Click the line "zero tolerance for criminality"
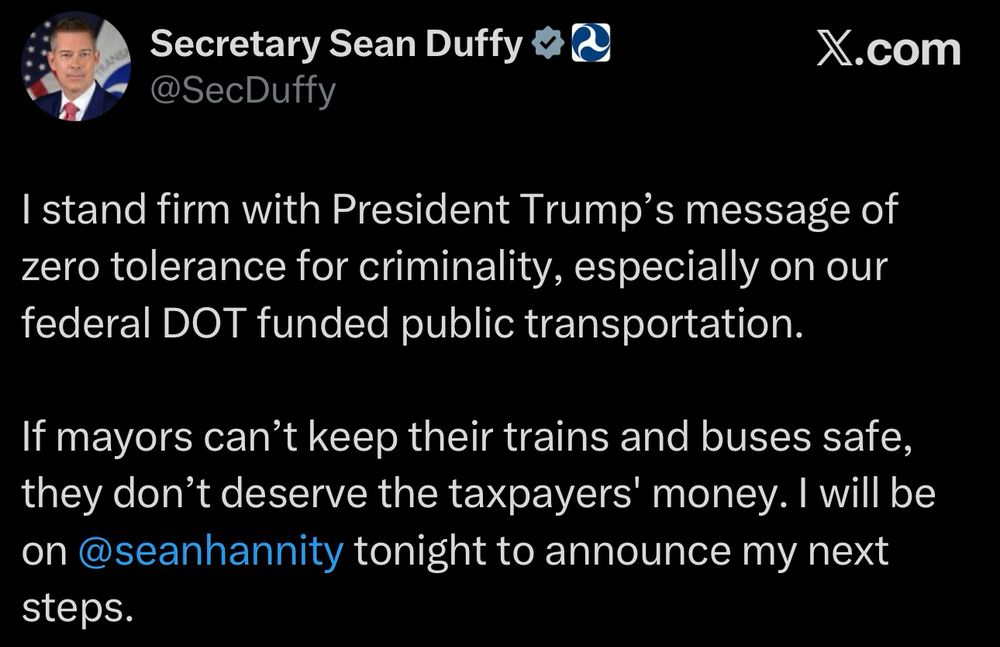This screenshot has width=1000, height=647. [x=286, y=266]
